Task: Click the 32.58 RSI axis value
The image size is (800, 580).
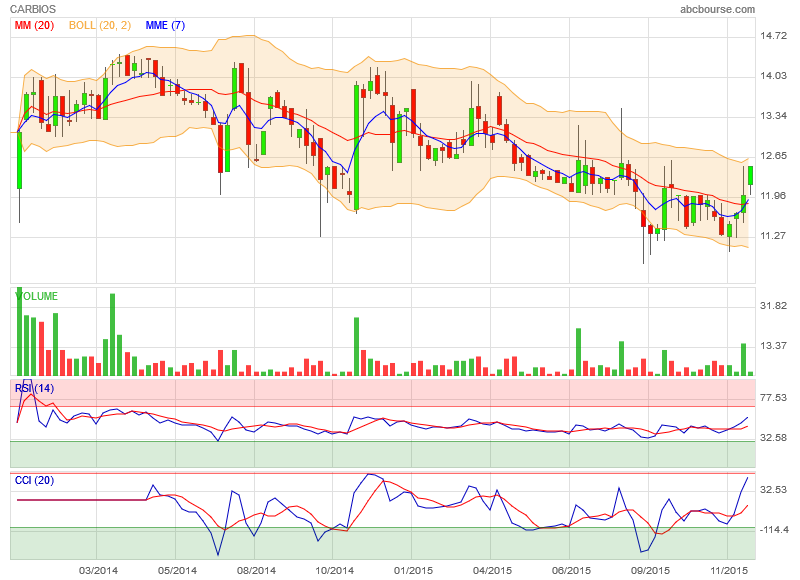Action: tap(773, 438)
